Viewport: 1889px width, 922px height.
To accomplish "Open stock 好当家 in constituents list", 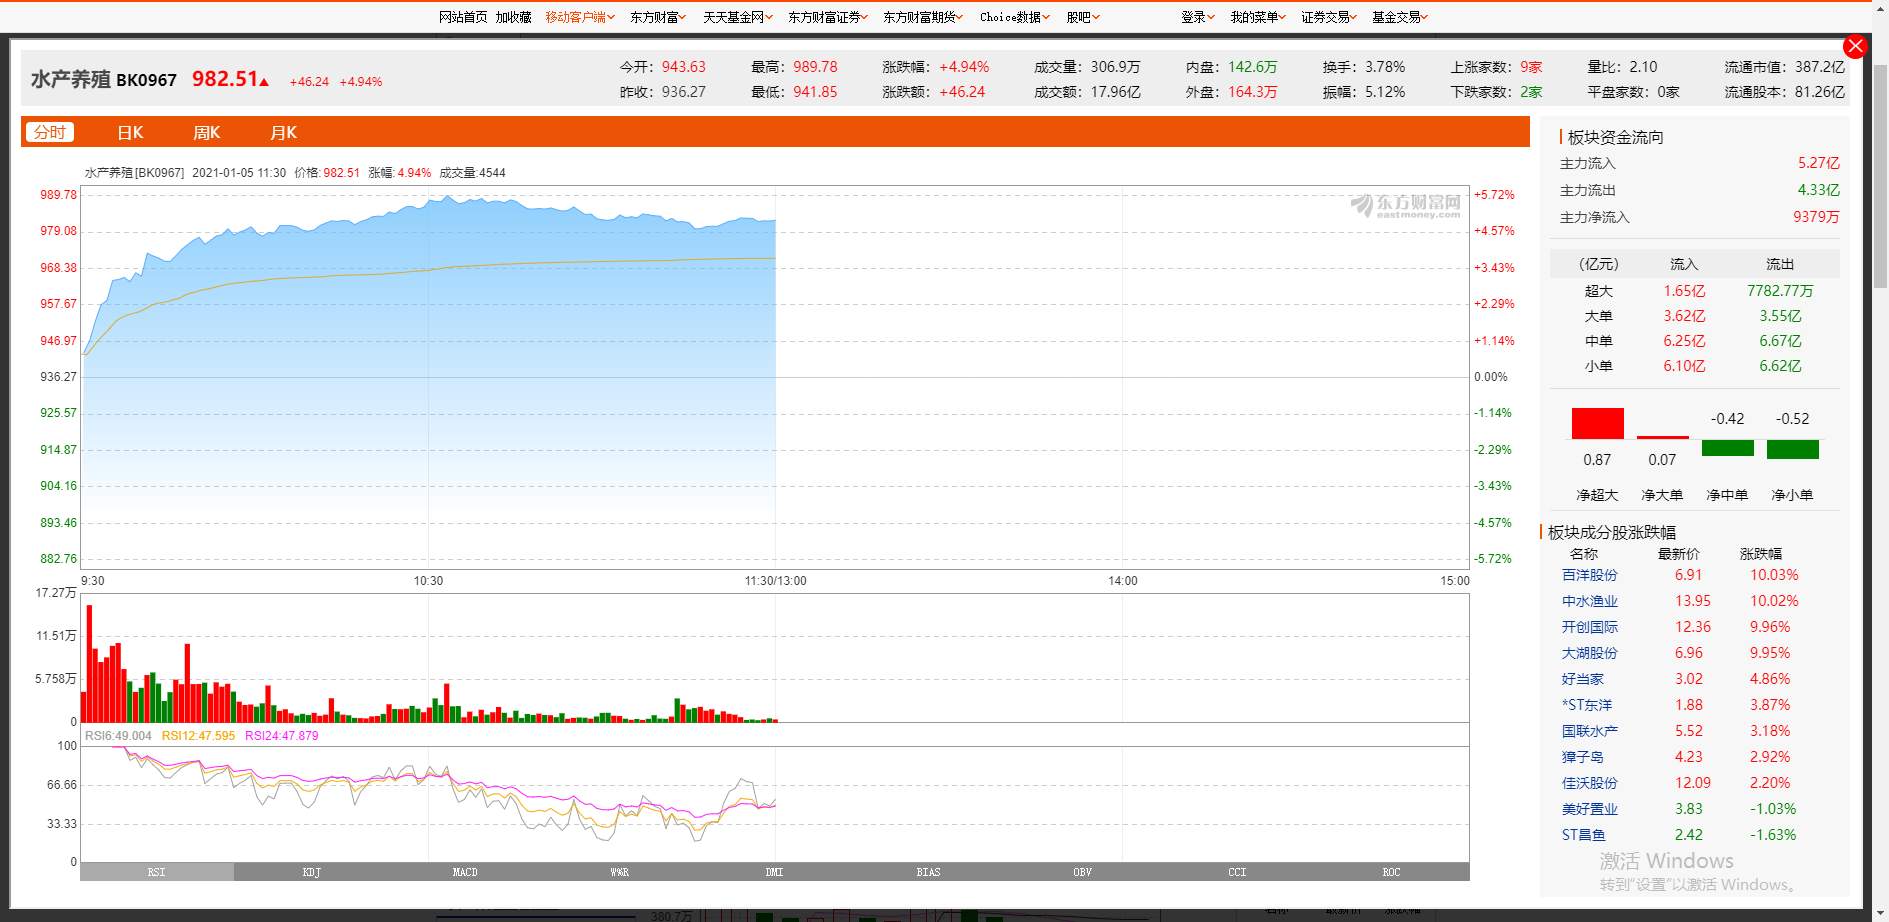I will [1582, 679].
